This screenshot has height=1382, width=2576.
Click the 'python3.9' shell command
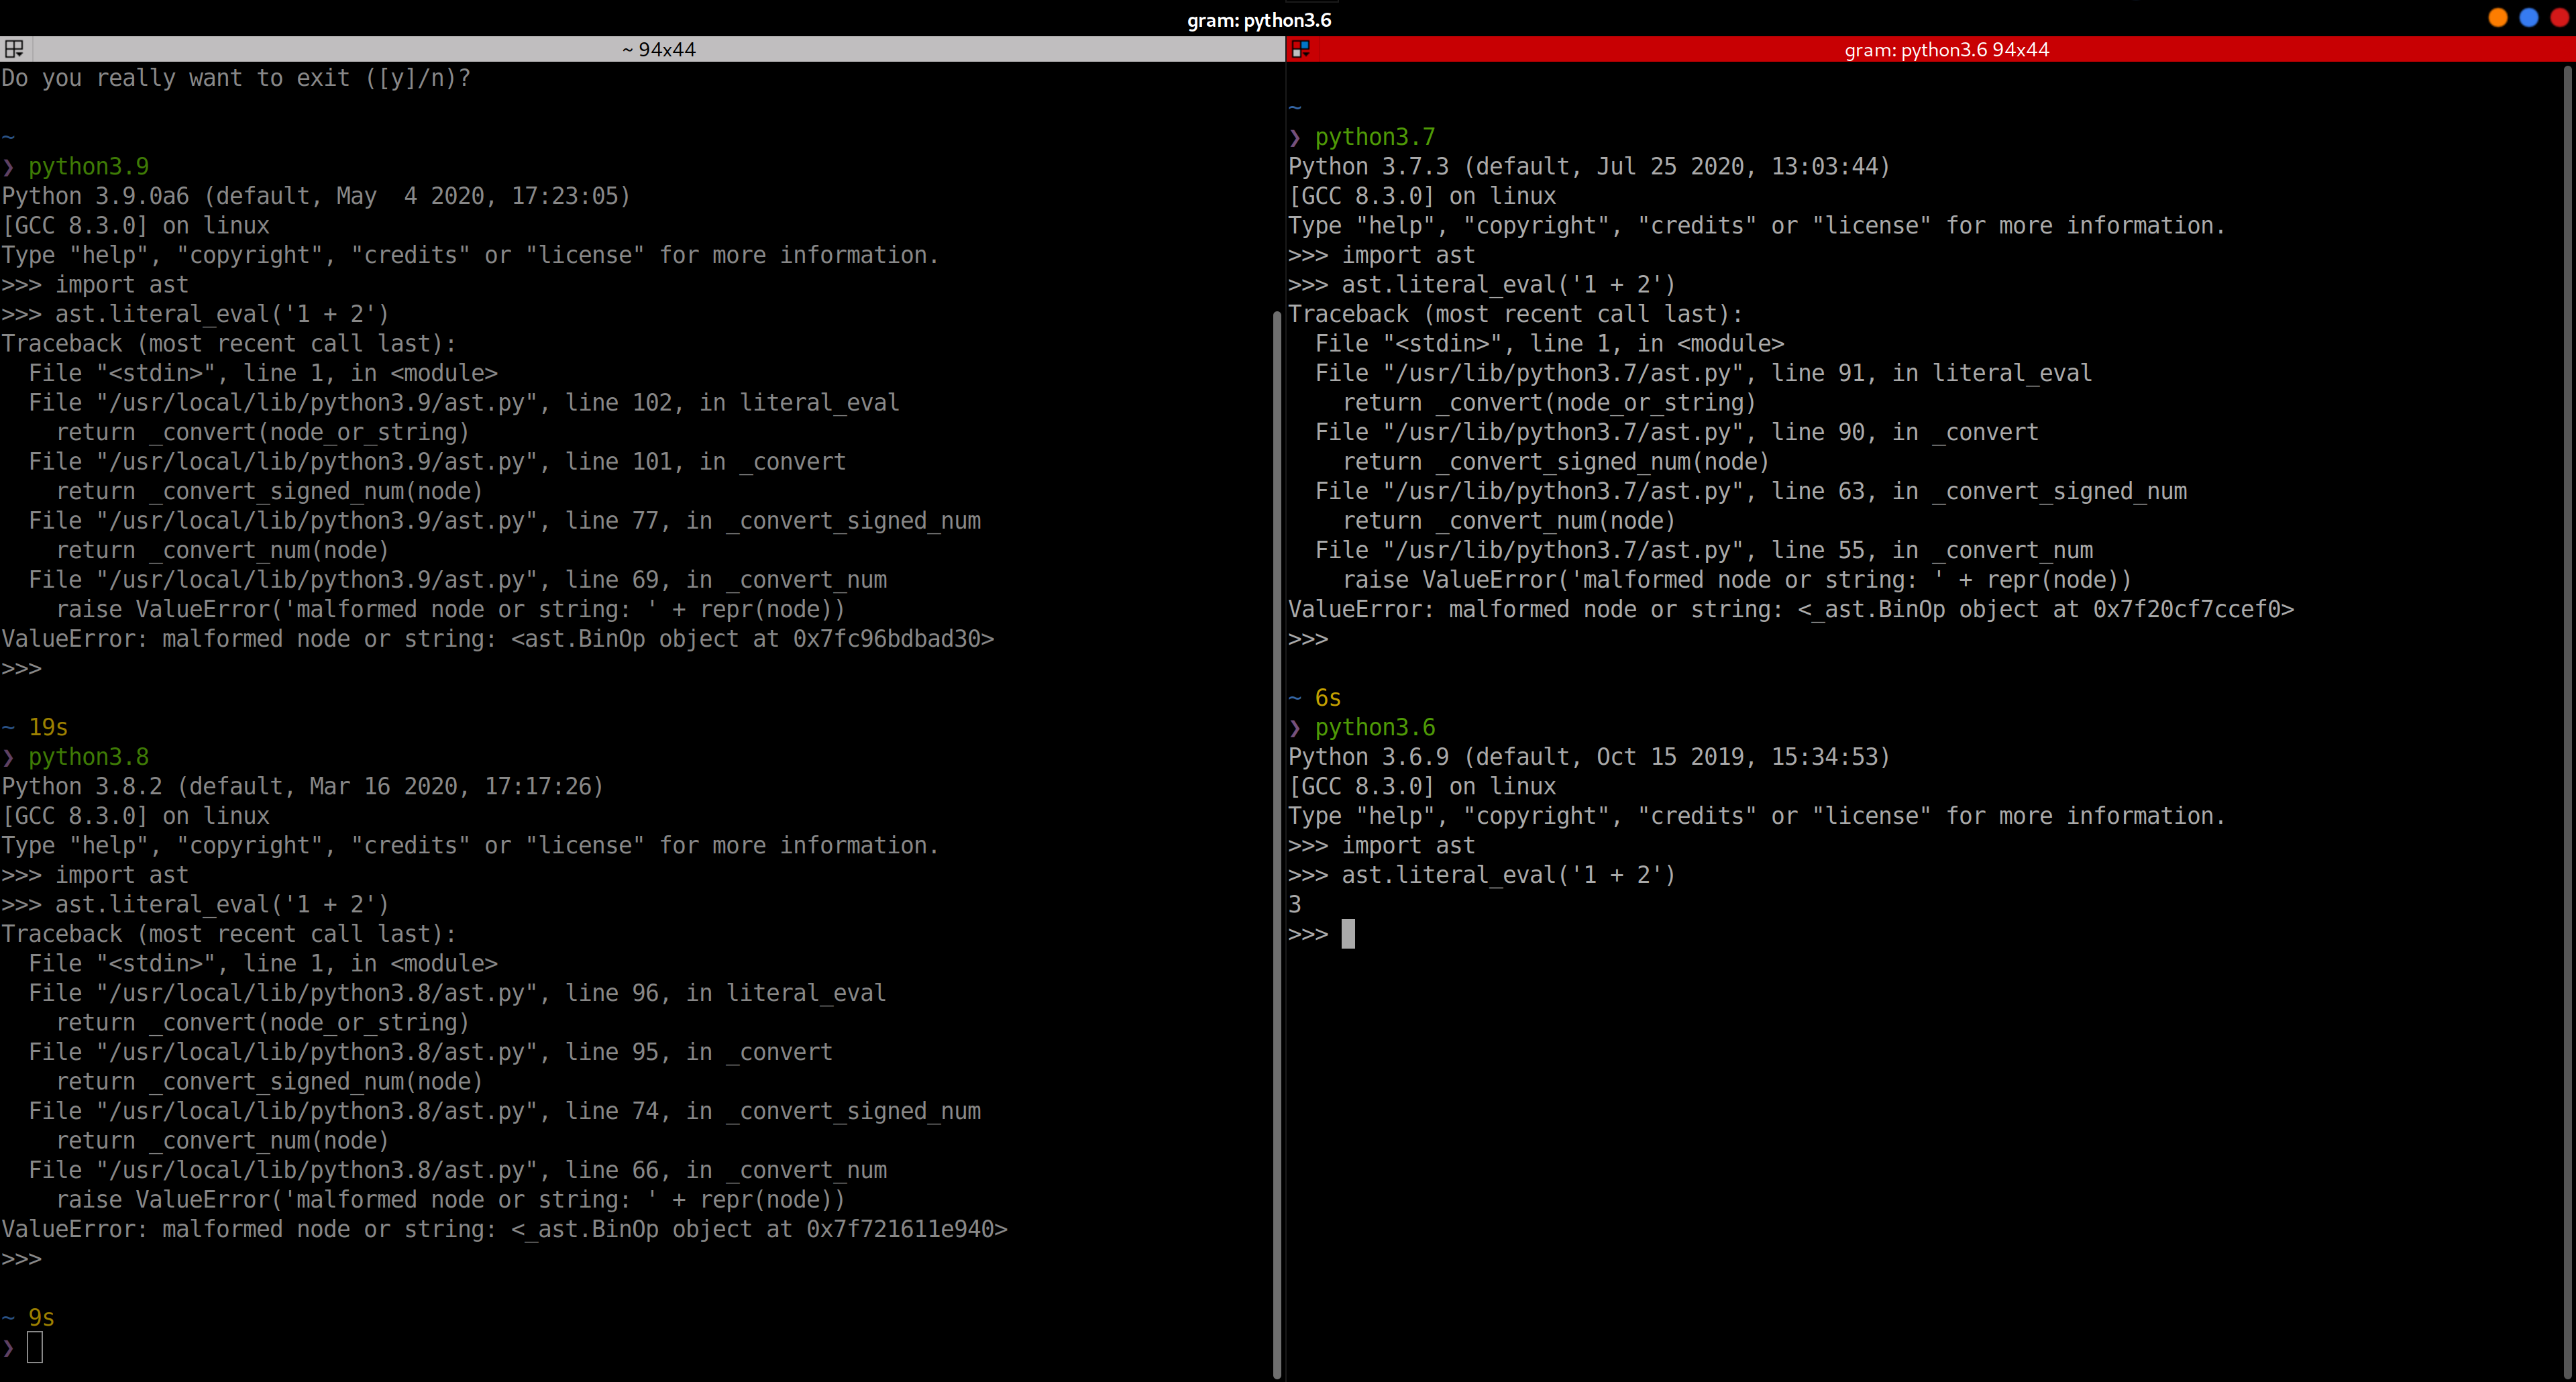point(88,166)
